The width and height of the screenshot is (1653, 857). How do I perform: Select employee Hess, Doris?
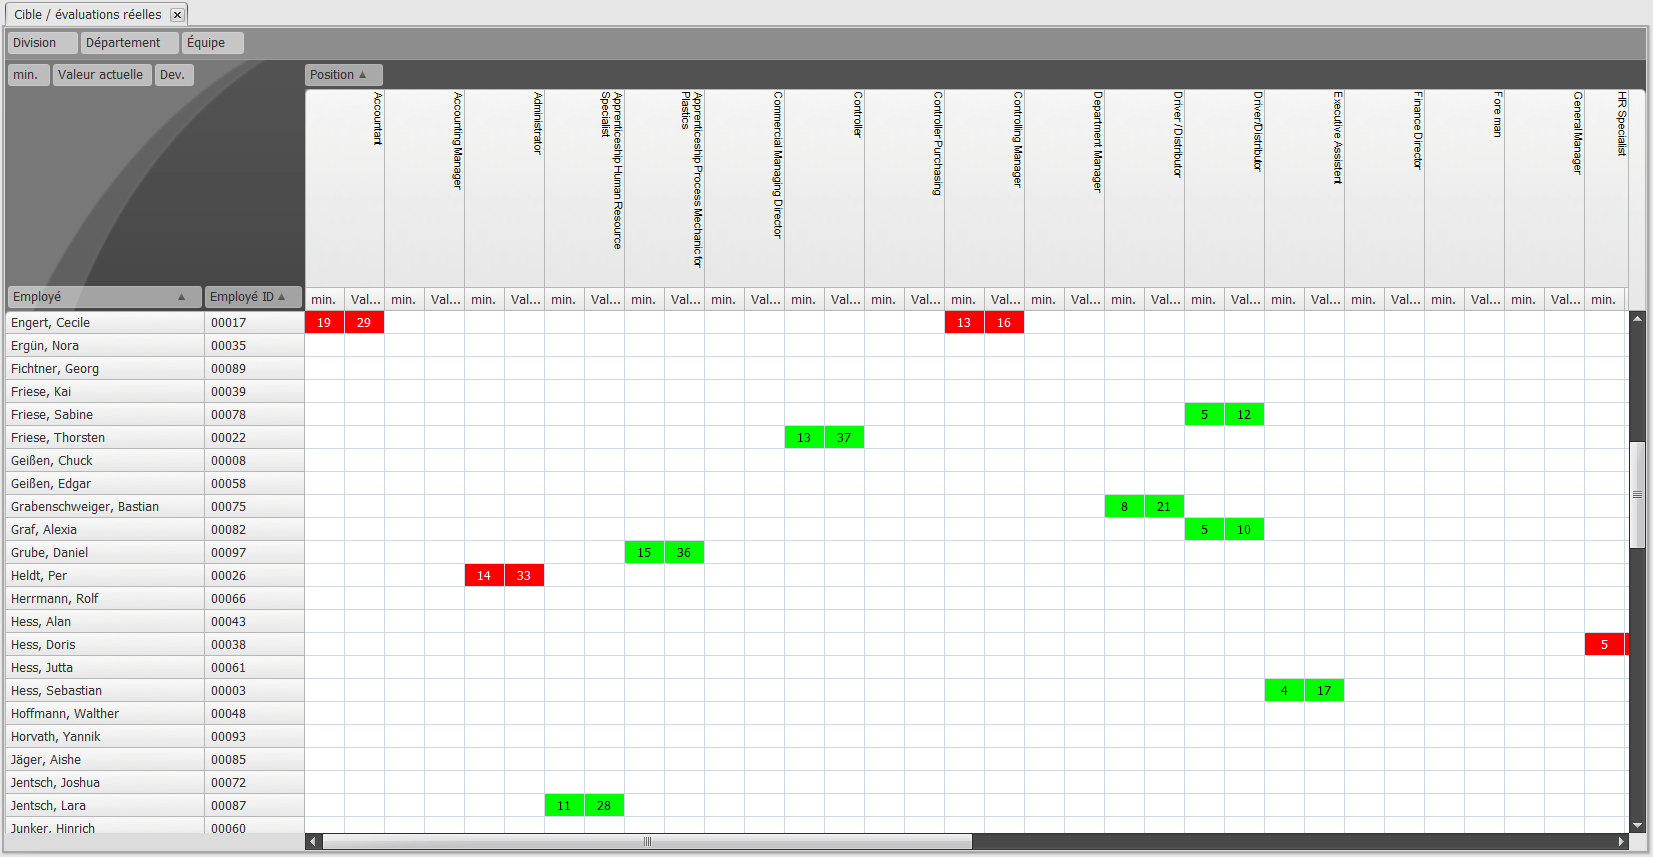point(105,645)
